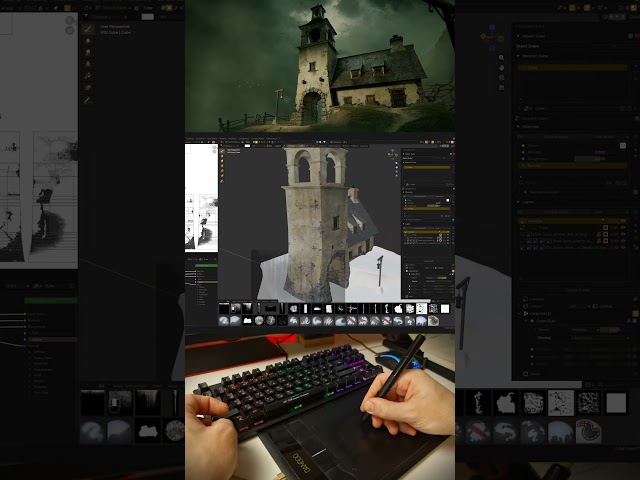
Task: Click the hand pan icon in the background viewport
Action: tap(501, 67)
